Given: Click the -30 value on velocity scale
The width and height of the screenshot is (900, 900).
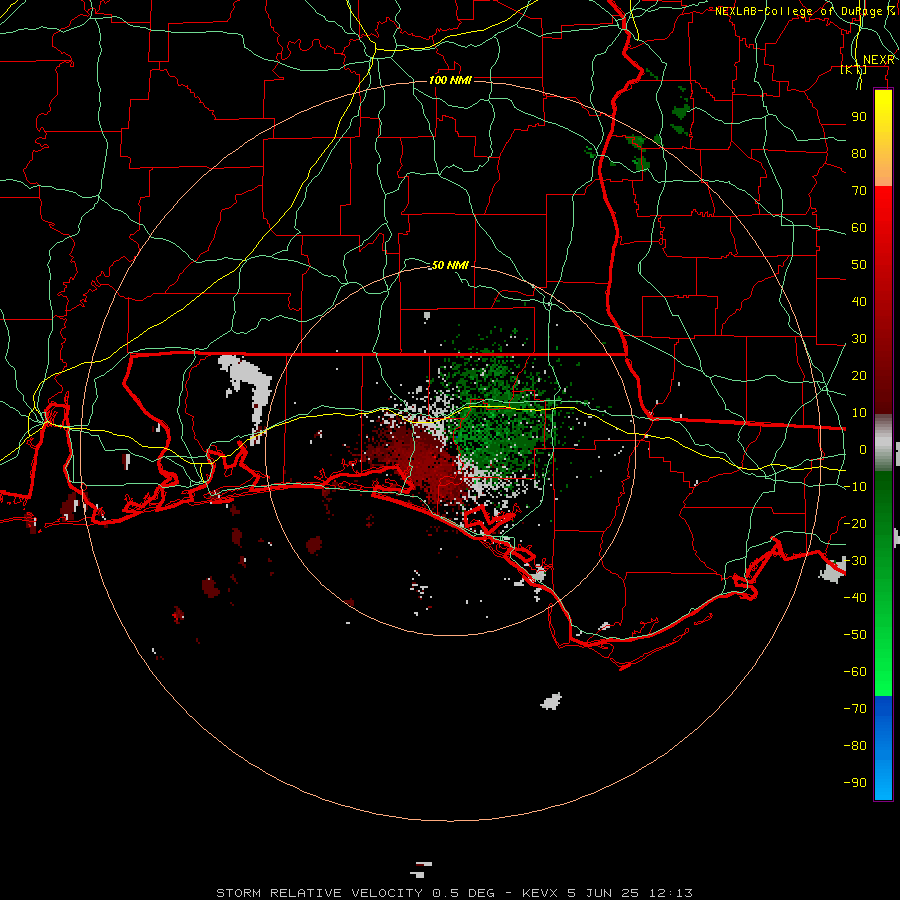Looking at the screenshot, I should pyautogui.click(x=855, y=561).
